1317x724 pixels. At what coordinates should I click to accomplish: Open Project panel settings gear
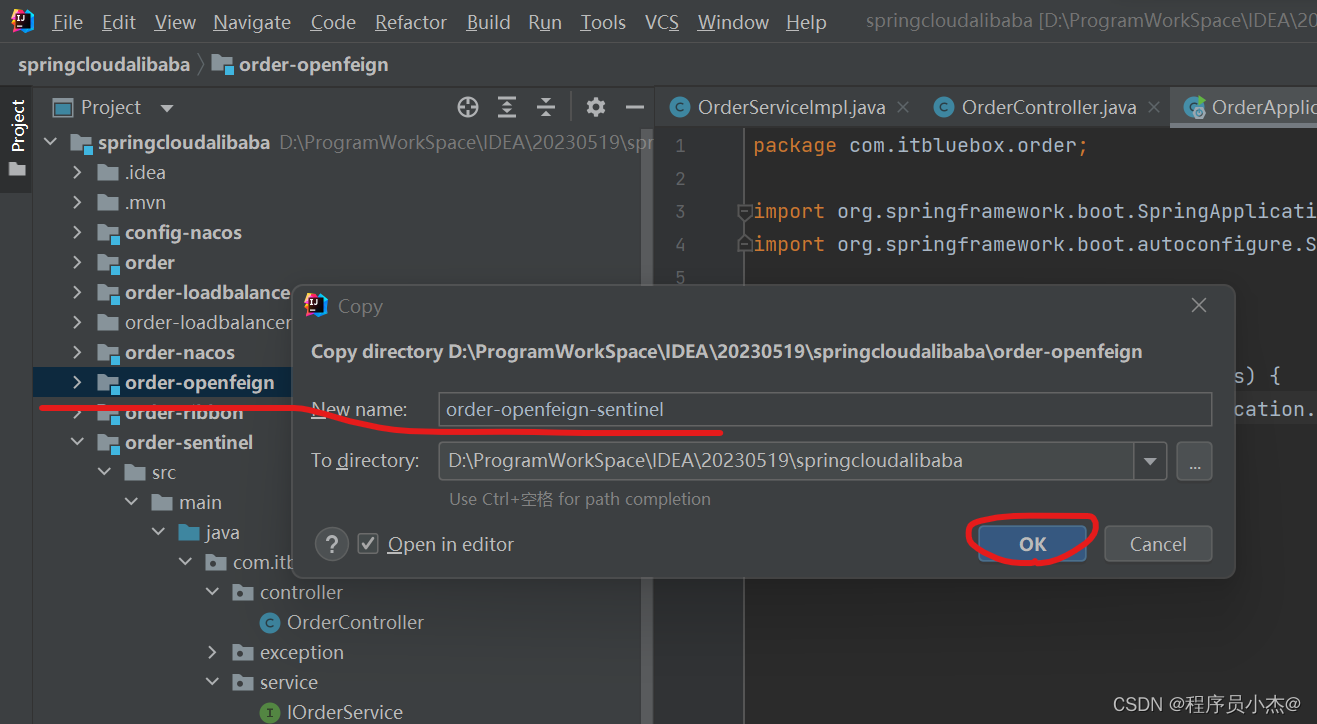coord(596,107)
